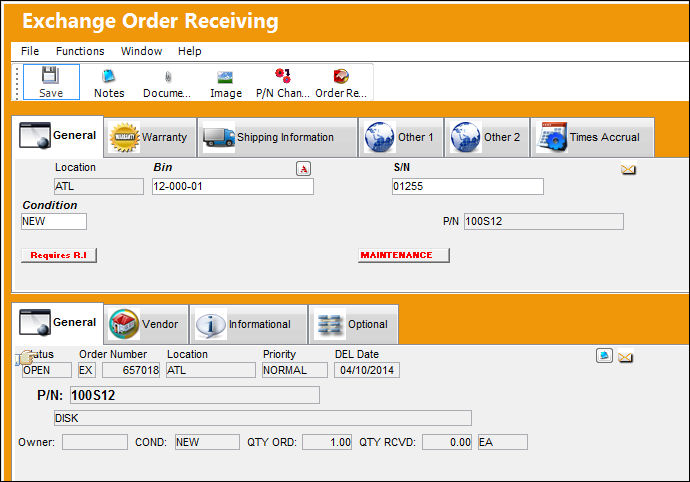Click the Condition label text
Image resolution: width=690 pixels, height=482 pixels.
(50, 206)
